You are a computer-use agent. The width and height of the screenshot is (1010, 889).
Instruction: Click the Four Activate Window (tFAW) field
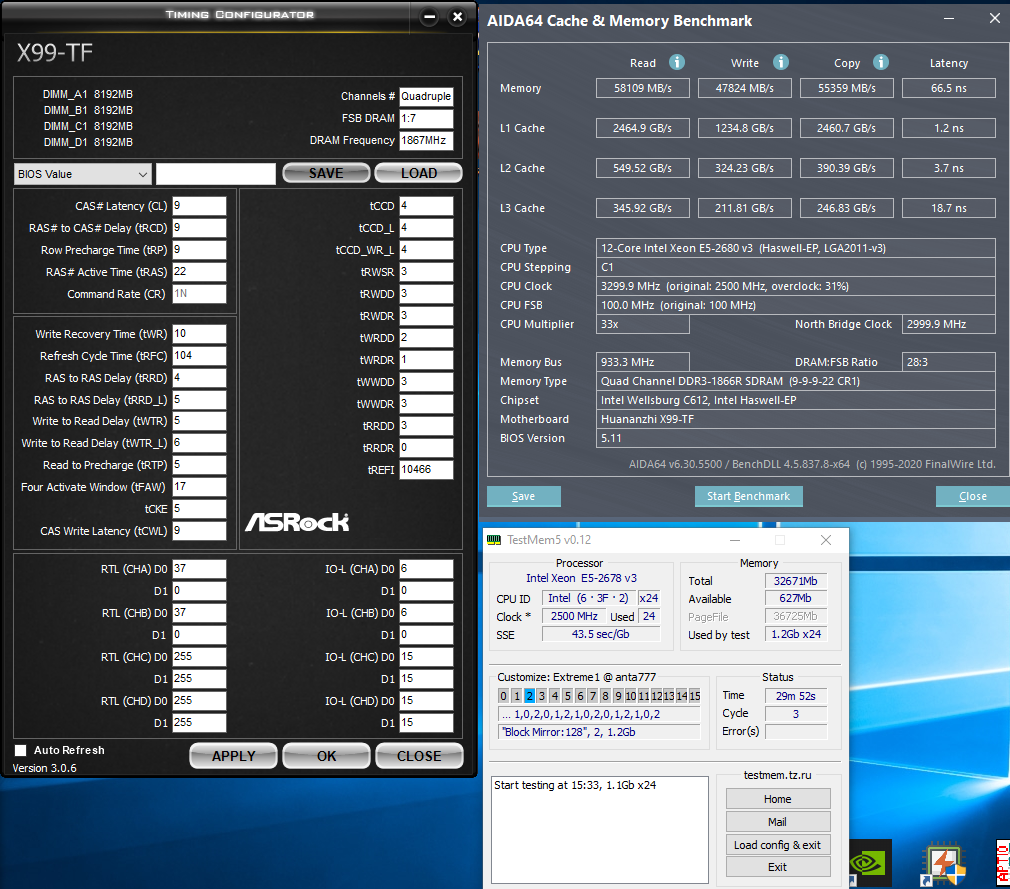click(x=199, y=487)
